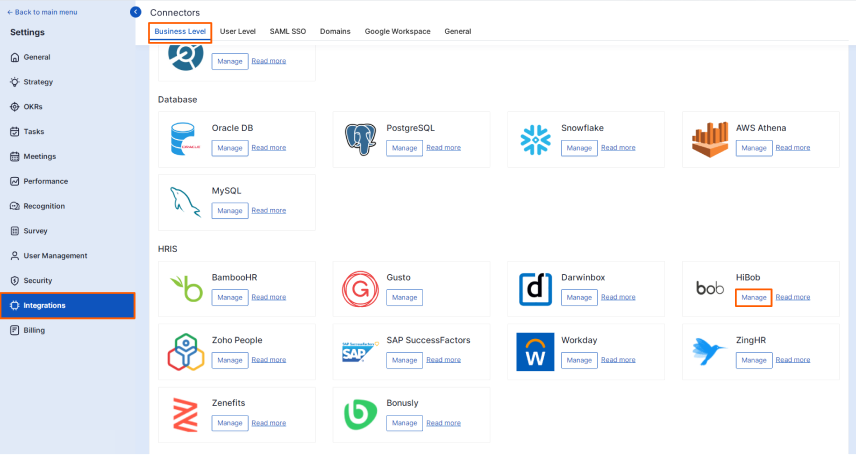Read more about Zenefits
Screen dimensions: 856x455
[269, 423]
